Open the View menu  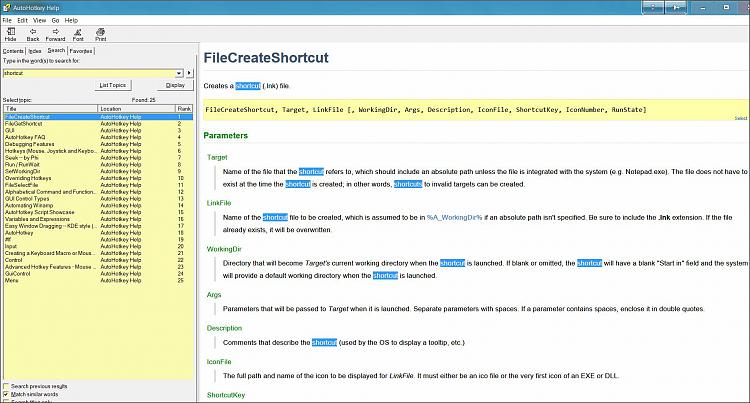(x=39, y=21)
